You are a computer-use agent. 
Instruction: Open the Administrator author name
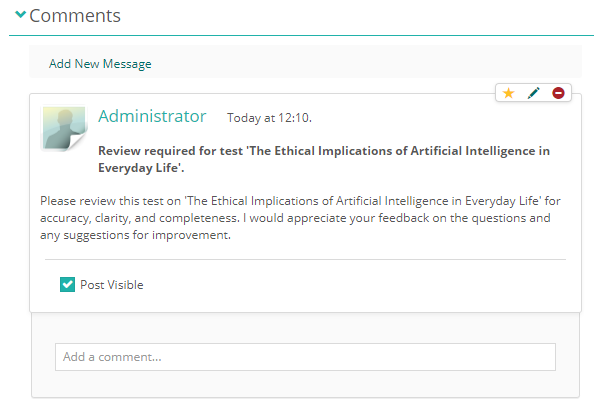(152, 116)
